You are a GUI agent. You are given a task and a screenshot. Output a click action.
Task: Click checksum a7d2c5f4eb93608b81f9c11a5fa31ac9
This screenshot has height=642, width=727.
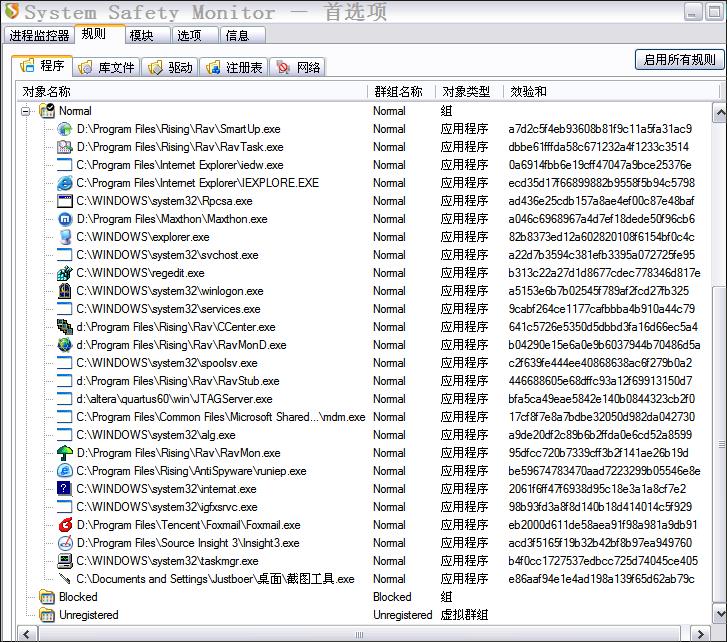600,129
